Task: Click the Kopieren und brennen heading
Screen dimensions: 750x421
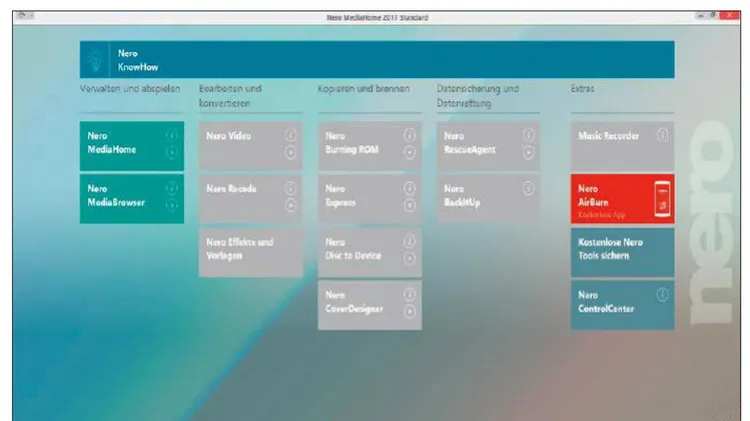Action: tap(364, 89)
